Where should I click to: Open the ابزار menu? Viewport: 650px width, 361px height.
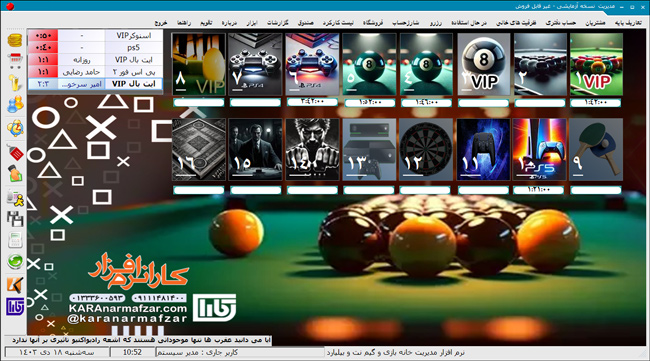pyautogui.click(x=252, y=23)
